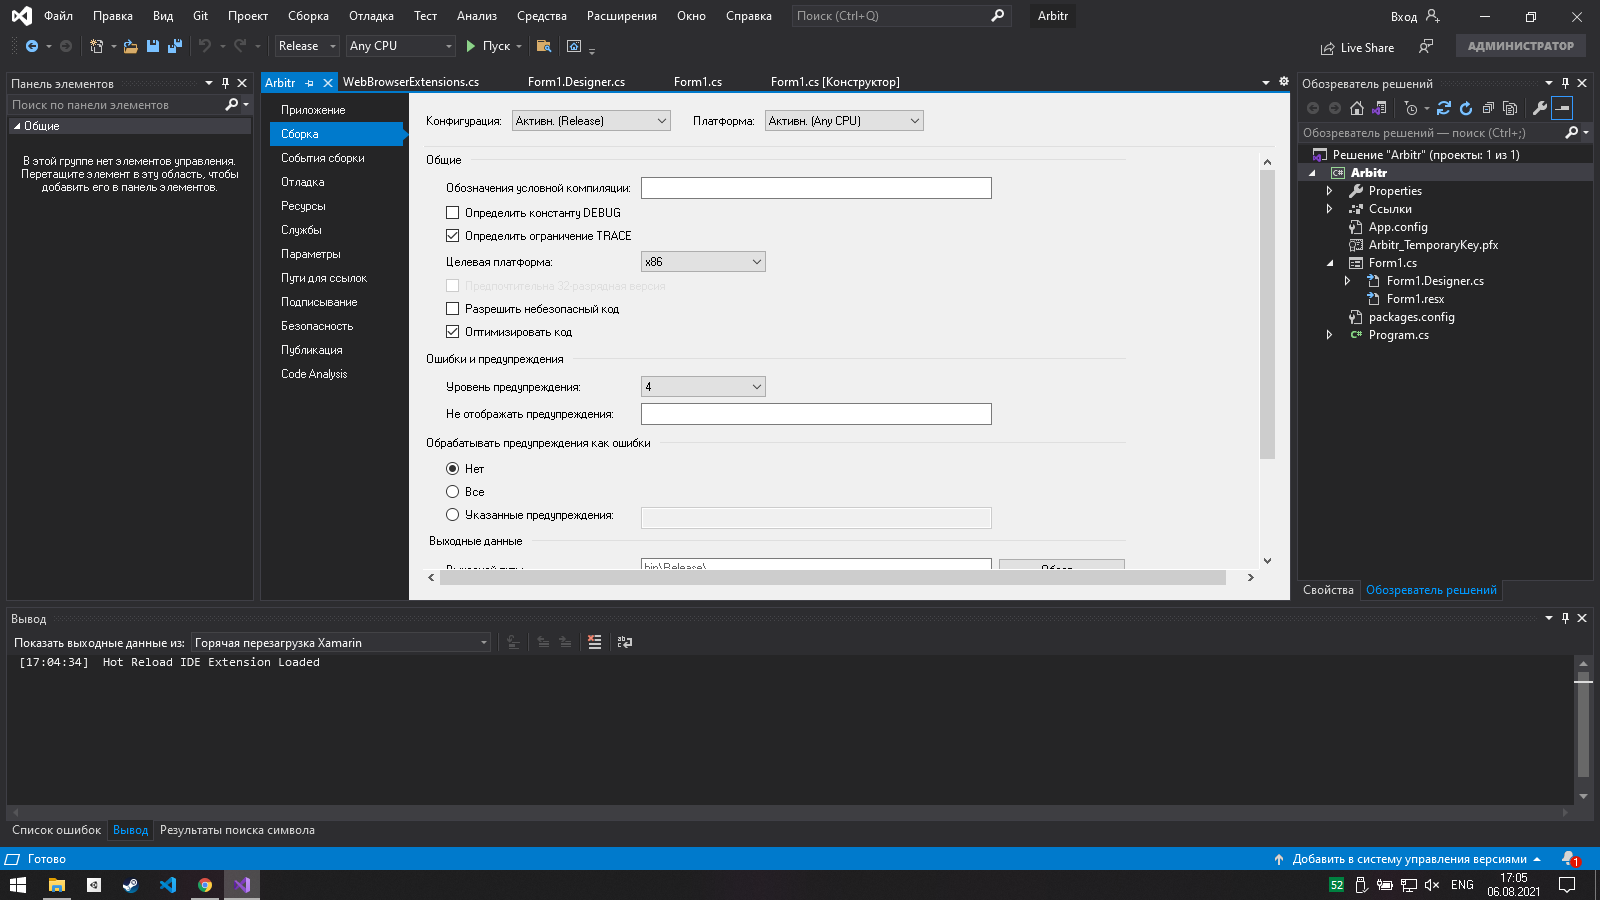This screenshot has width=1600, height=900.
Task: Open VS Code from the taskbar
Action: click(x=168, y=885)
